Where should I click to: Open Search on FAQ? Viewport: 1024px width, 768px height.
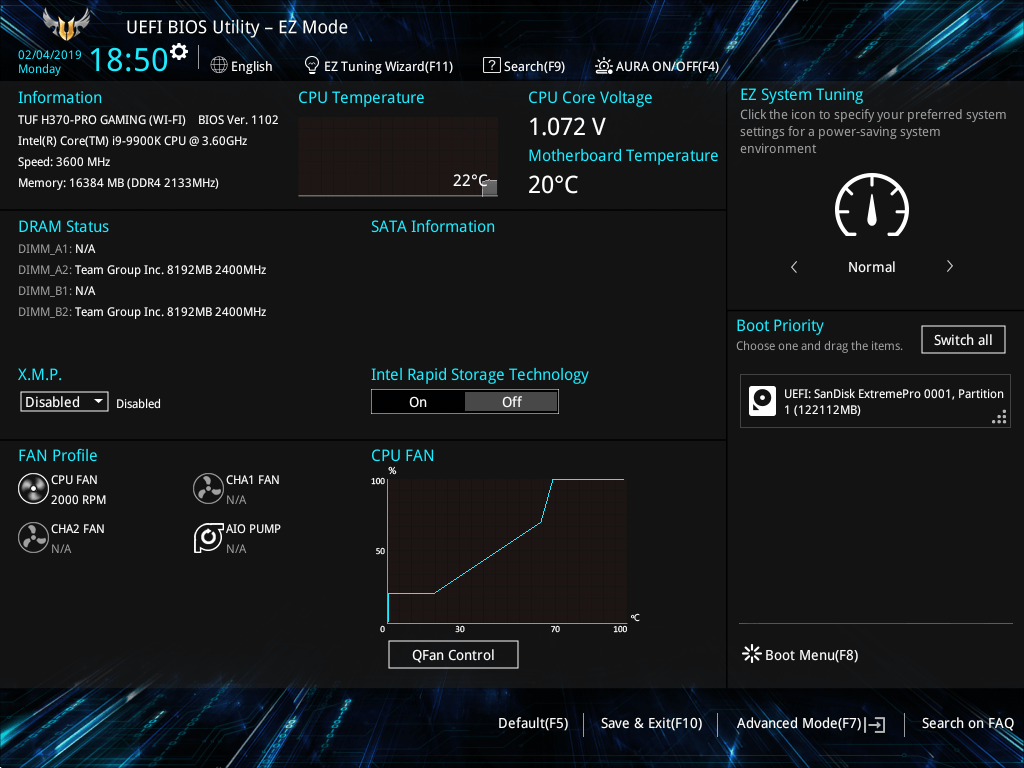pyautogui.click(x=967, y=724)
